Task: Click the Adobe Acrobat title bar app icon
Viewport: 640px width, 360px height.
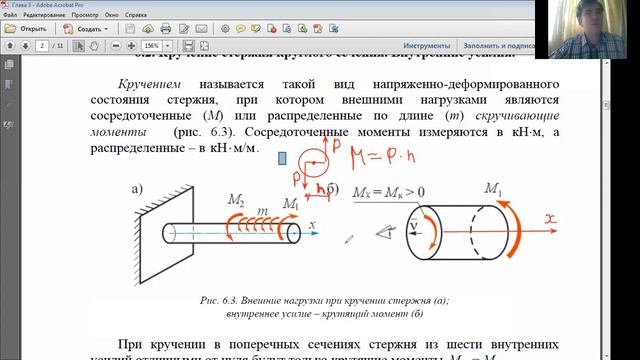Action: pyautogui.click(x=4, y=4)
